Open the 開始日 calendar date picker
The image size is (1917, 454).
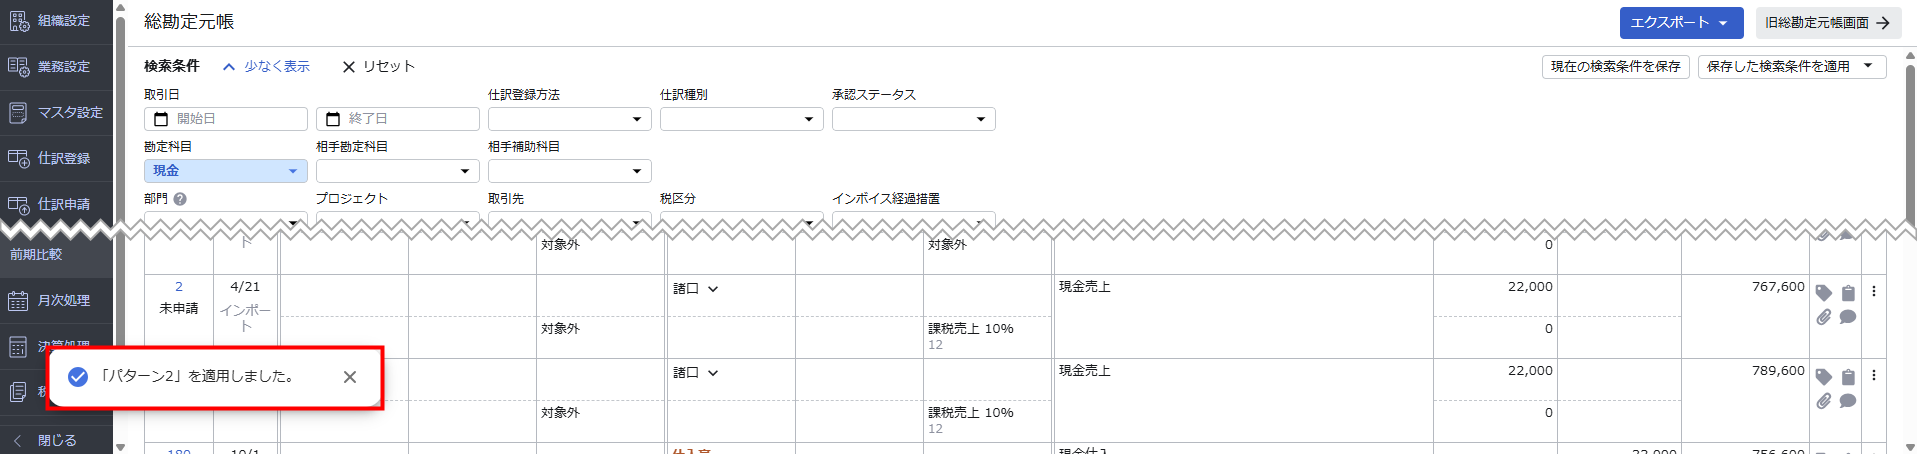[x=161, y=119]
